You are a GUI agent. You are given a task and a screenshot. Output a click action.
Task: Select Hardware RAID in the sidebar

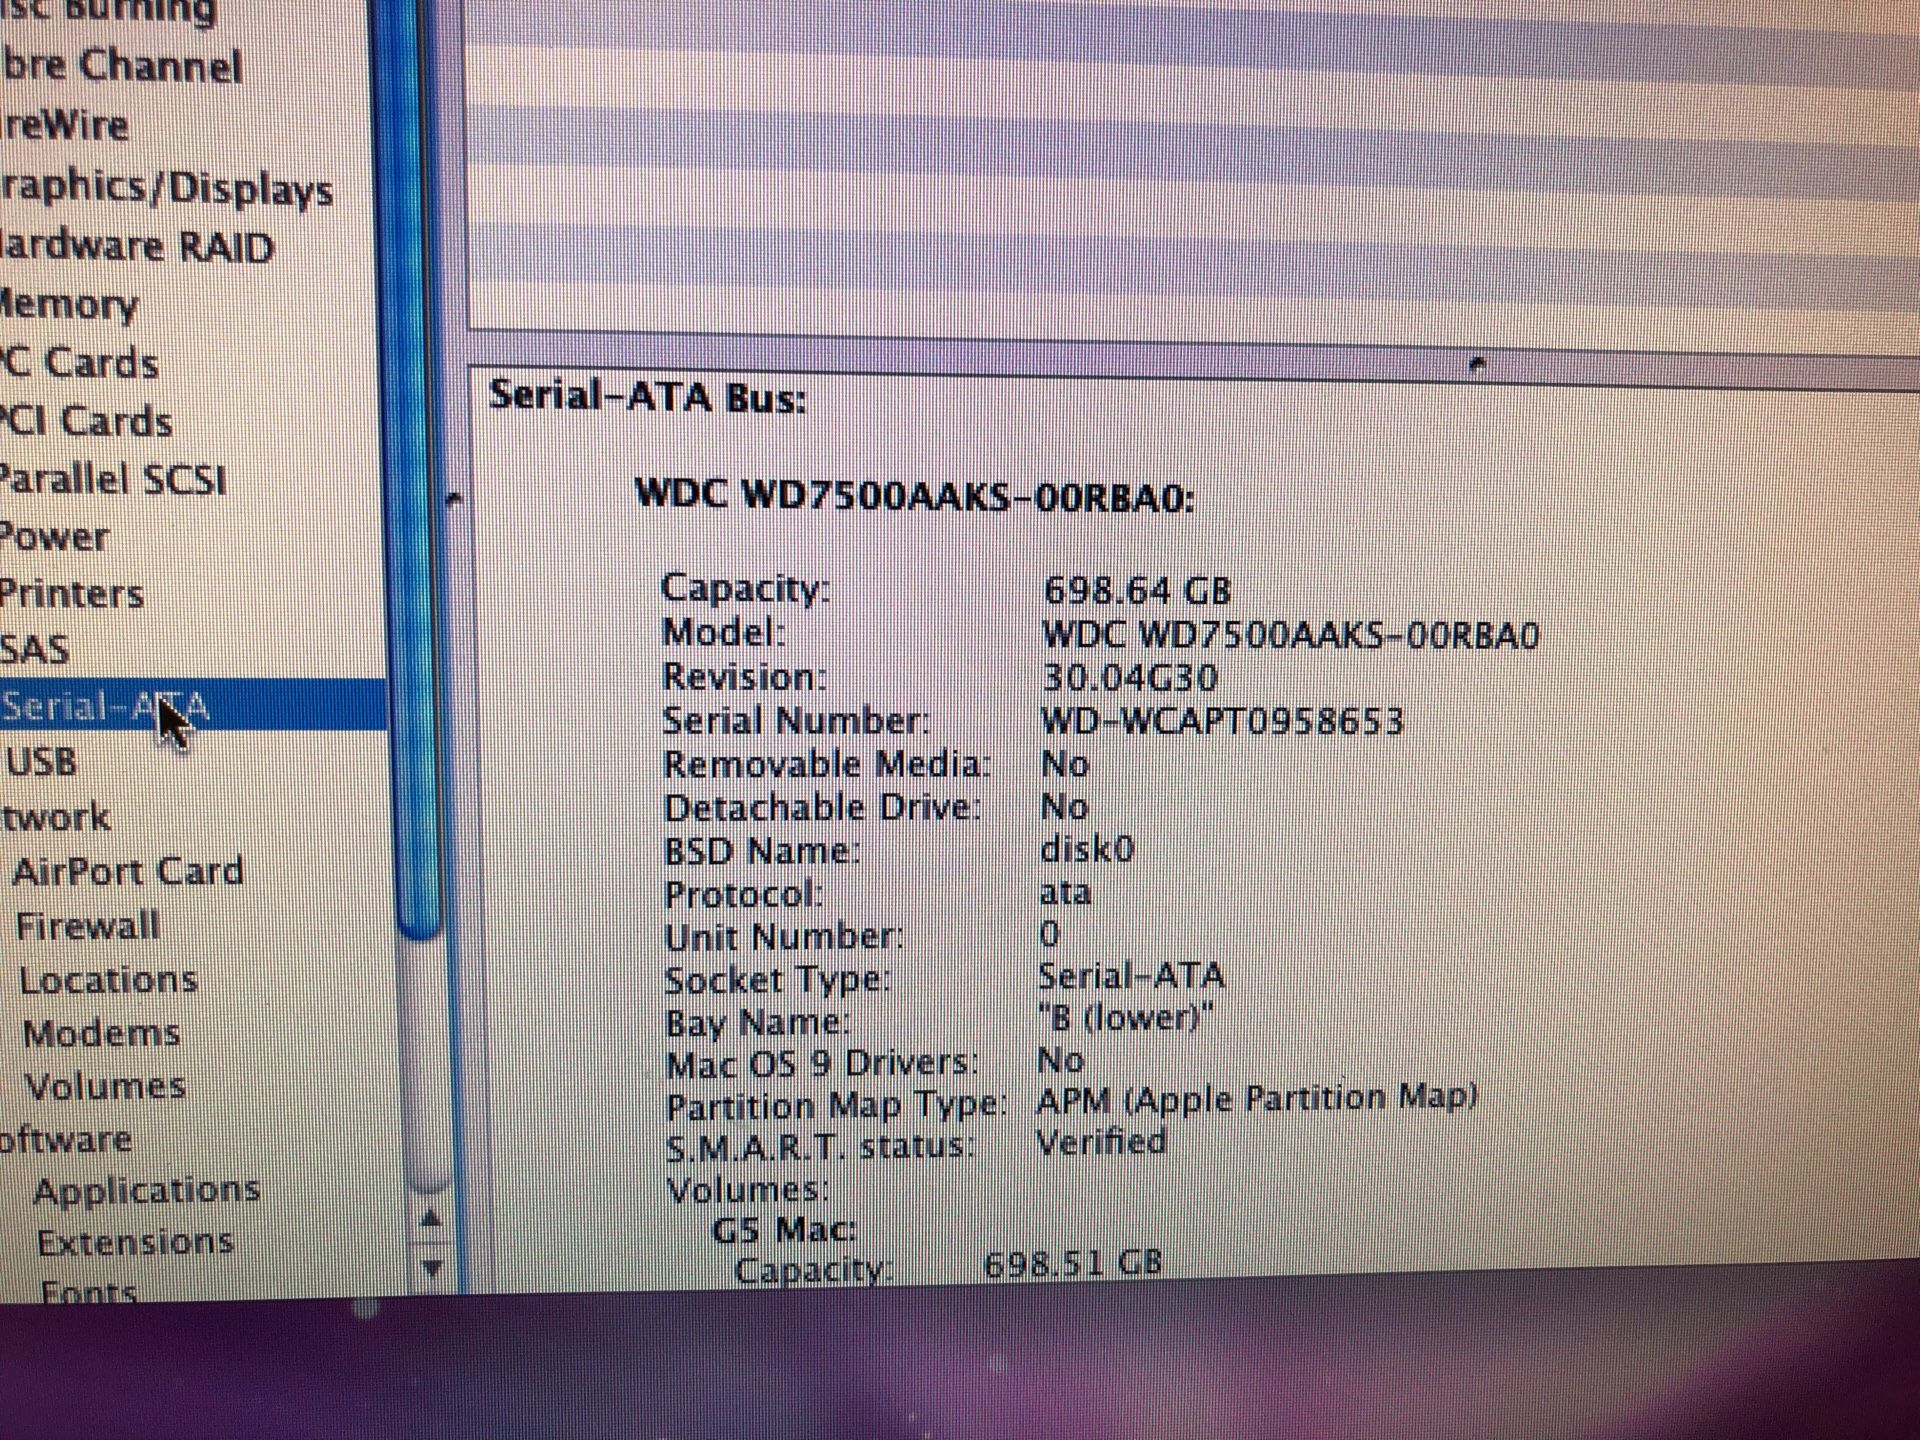click(x=136, y=247)
